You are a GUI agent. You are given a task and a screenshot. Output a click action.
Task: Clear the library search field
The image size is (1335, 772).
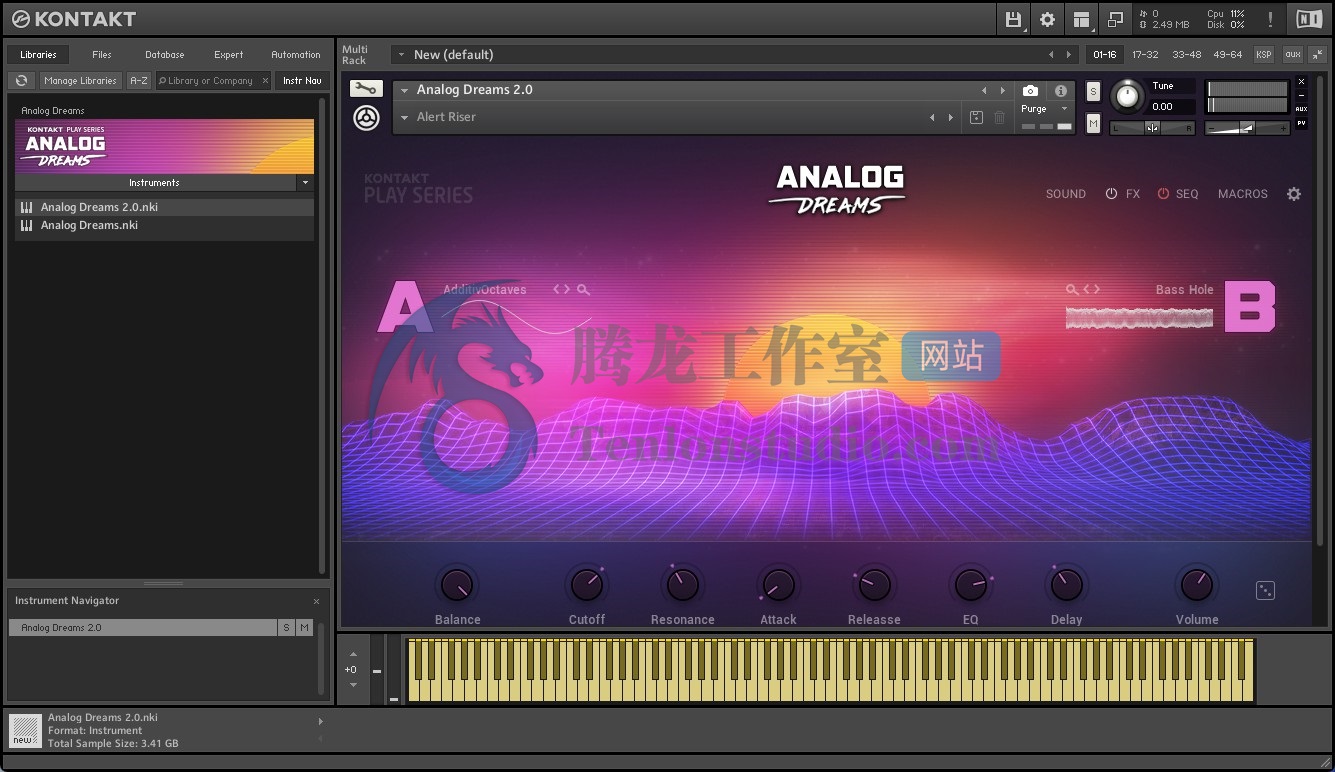265,81
